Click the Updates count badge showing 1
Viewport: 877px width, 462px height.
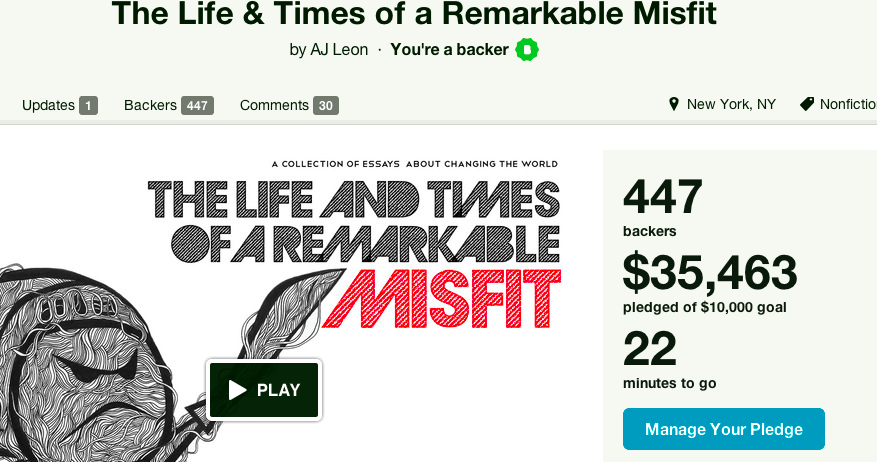(x=88, y=105)
